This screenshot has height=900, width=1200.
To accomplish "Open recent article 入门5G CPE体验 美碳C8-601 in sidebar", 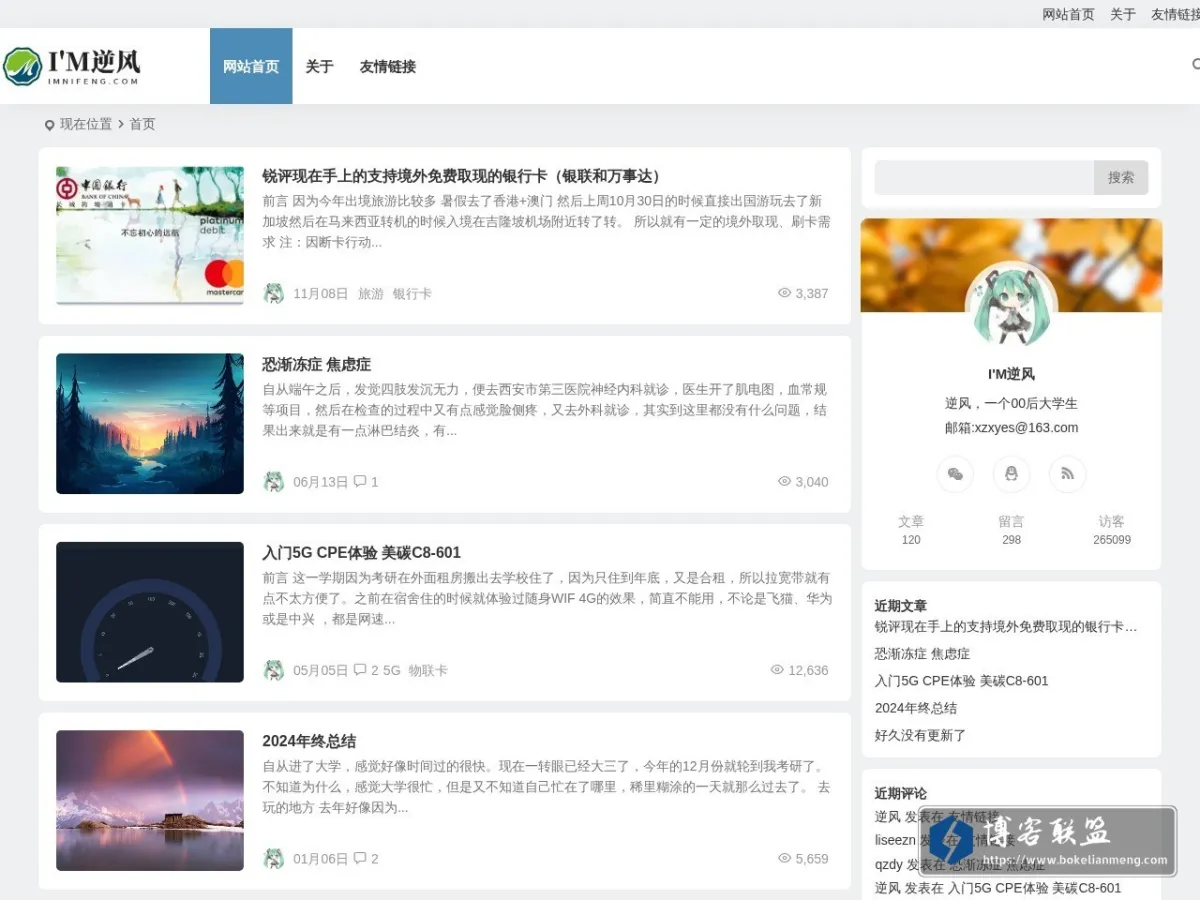I will click(x=962, y=681).
